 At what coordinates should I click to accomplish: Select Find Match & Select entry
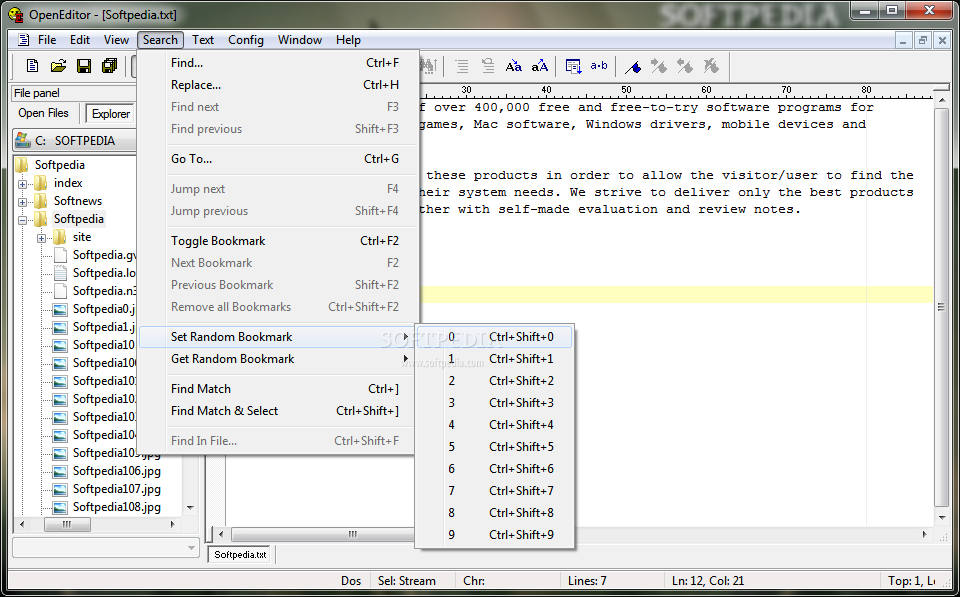(279, 411)
